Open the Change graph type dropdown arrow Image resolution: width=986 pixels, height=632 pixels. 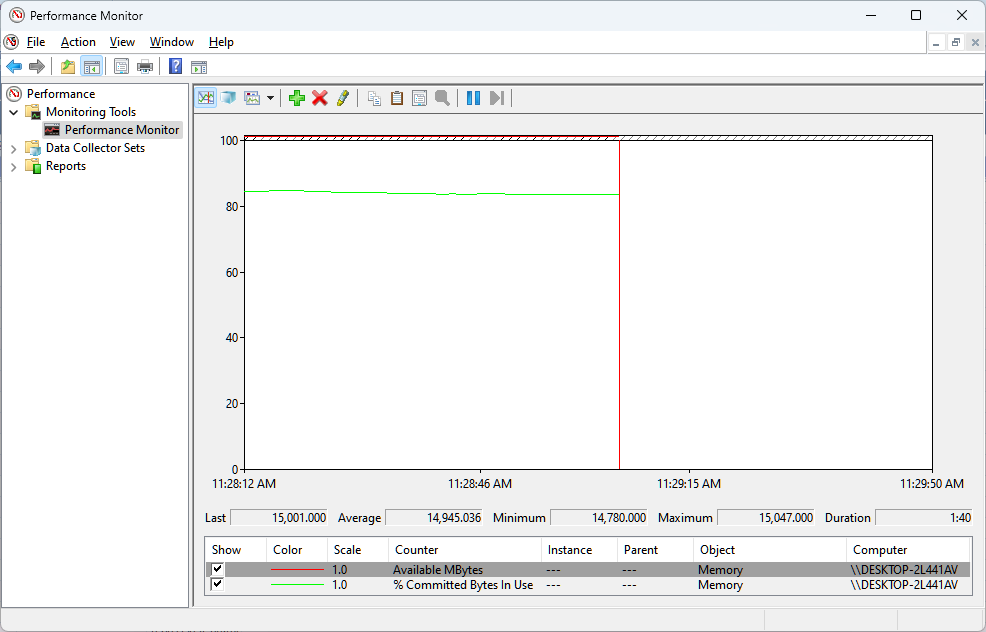(270, 98)
